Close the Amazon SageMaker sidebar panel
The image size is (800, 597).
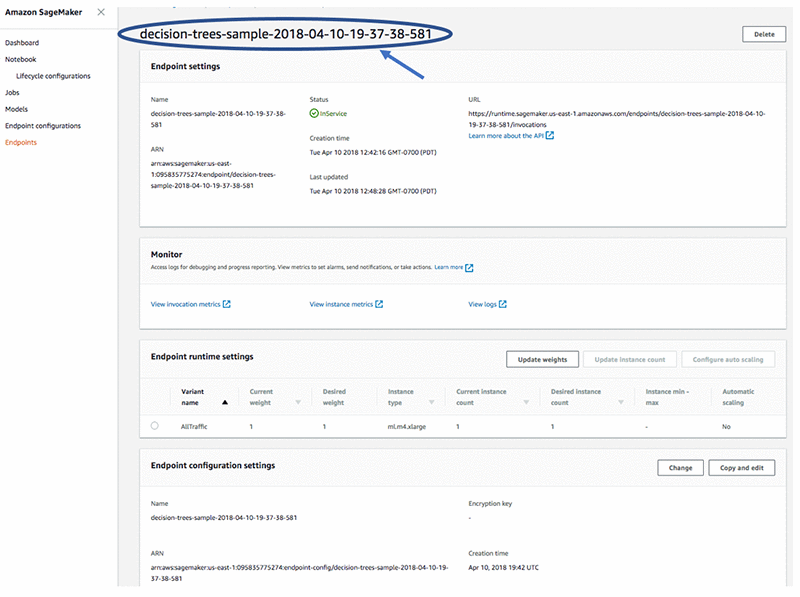101,12
